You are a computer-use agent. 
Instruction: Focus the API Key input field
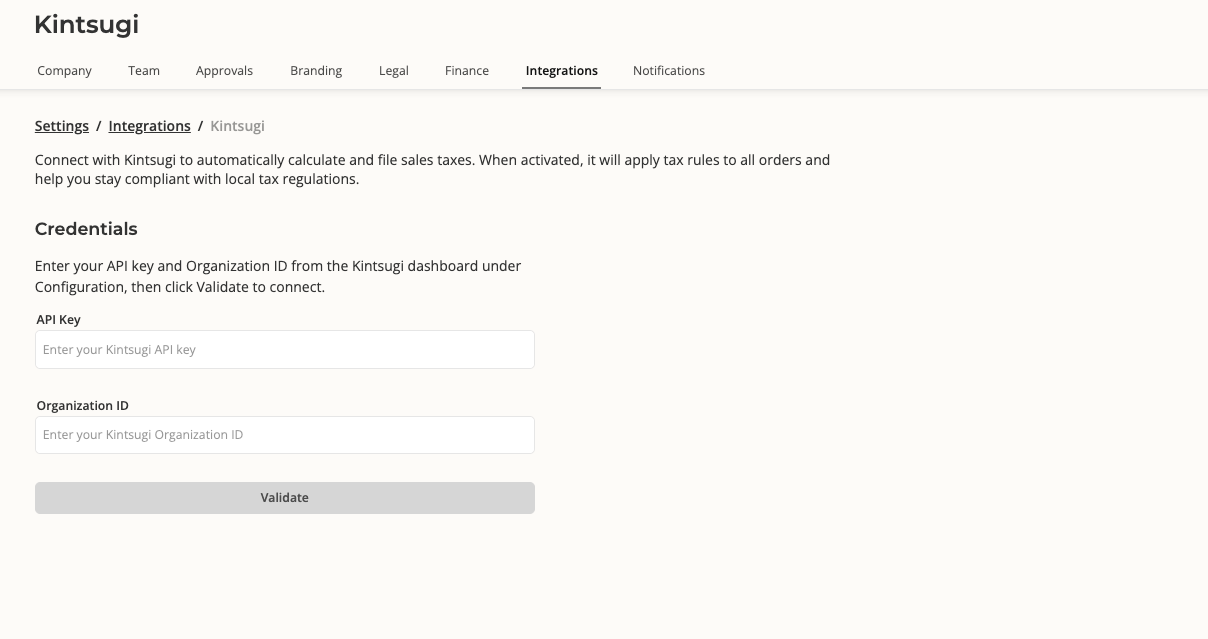click(285, 350)
